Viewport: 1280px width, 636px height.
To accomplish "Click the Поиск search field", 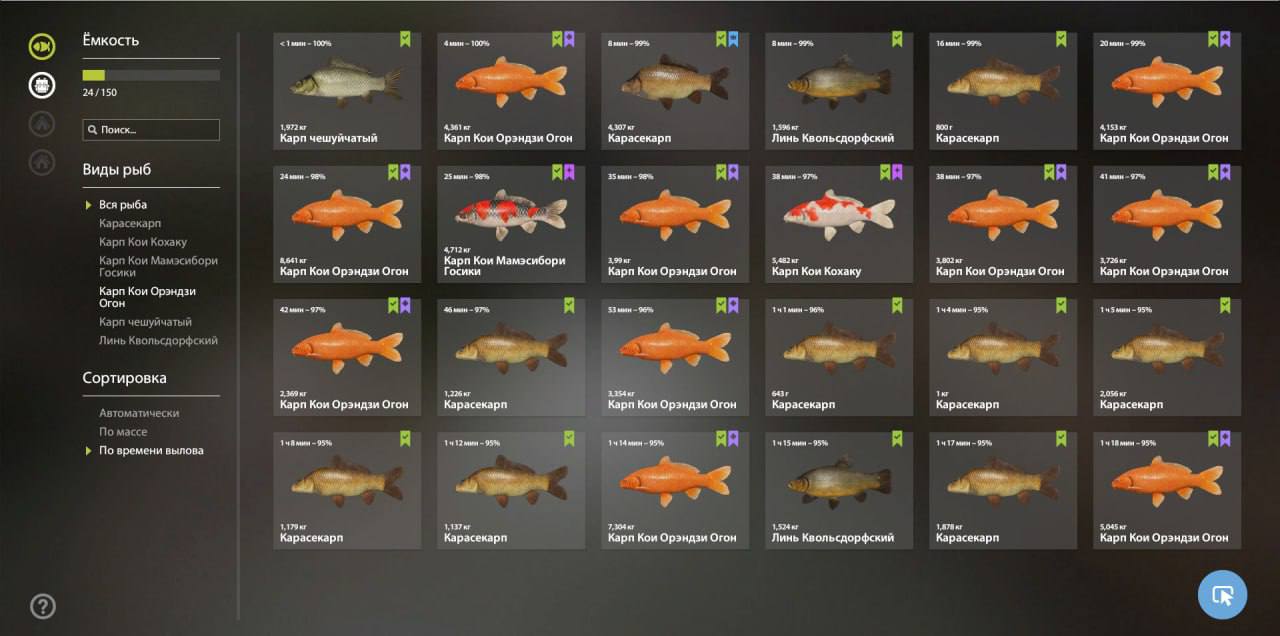I will click(151, 130).
